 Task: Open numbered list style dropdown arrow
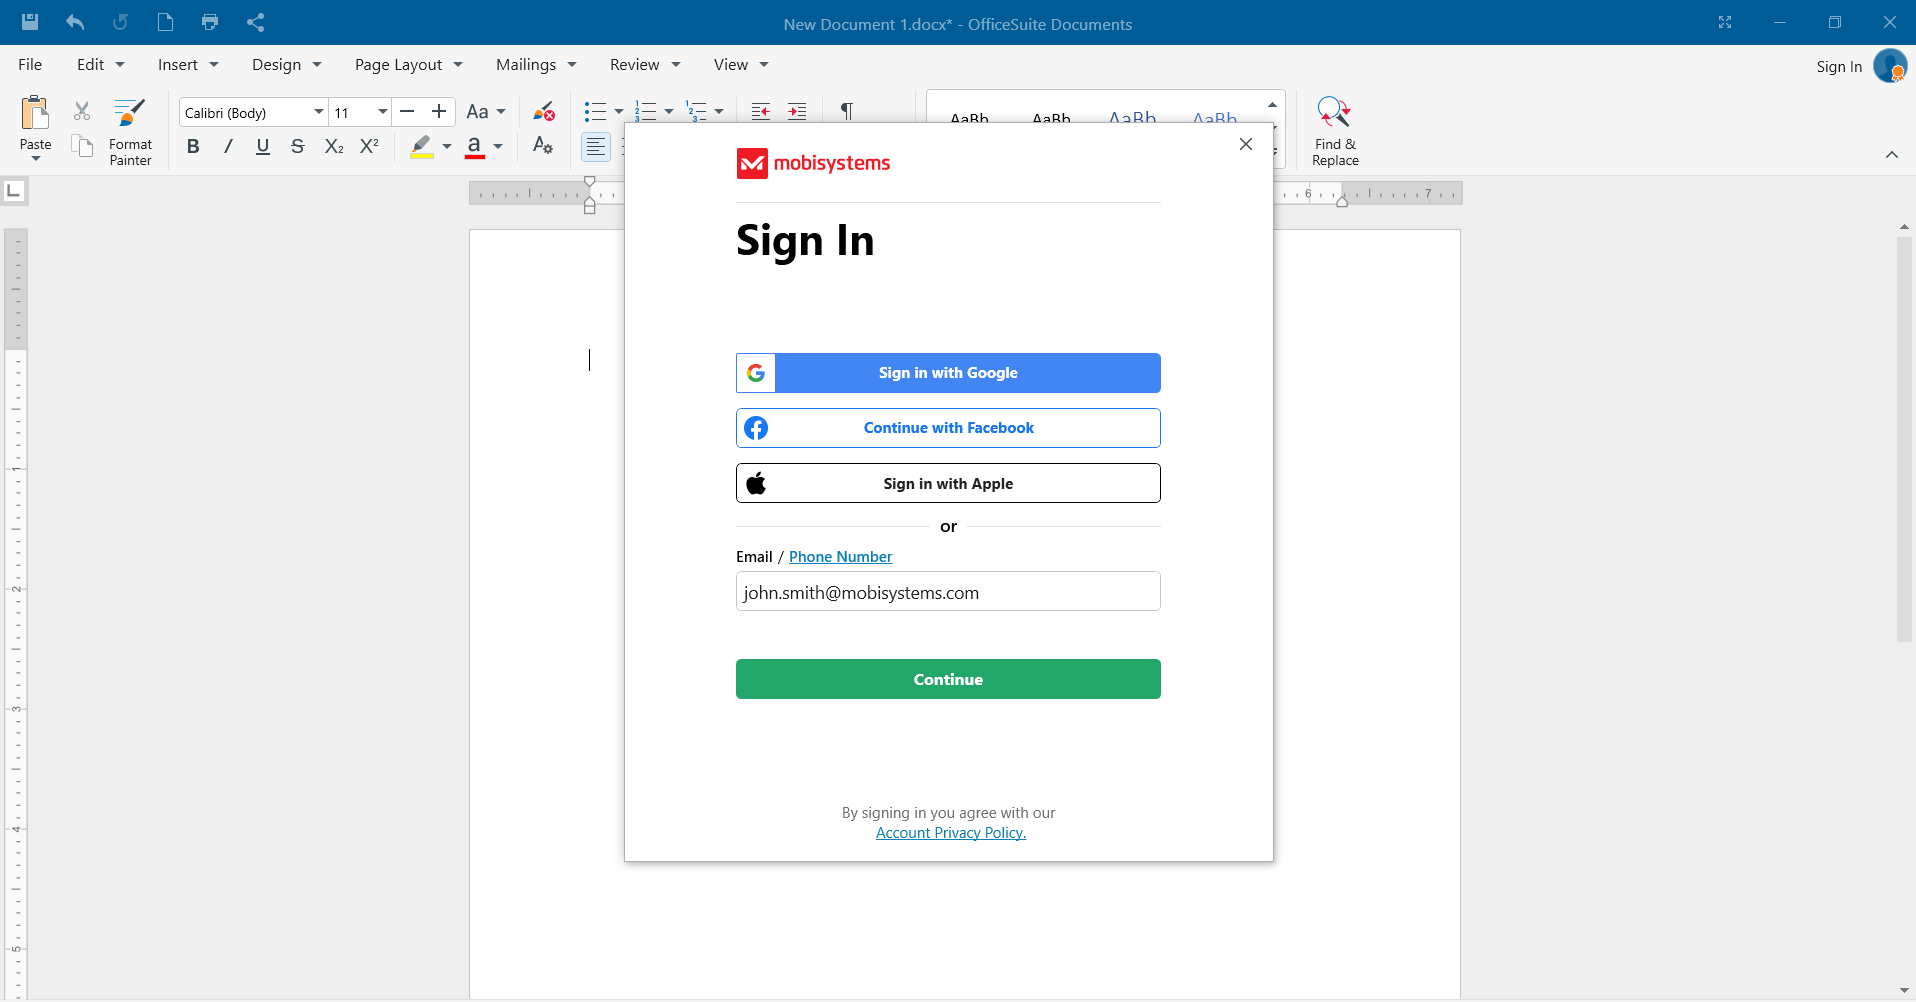tap(669, 111)
